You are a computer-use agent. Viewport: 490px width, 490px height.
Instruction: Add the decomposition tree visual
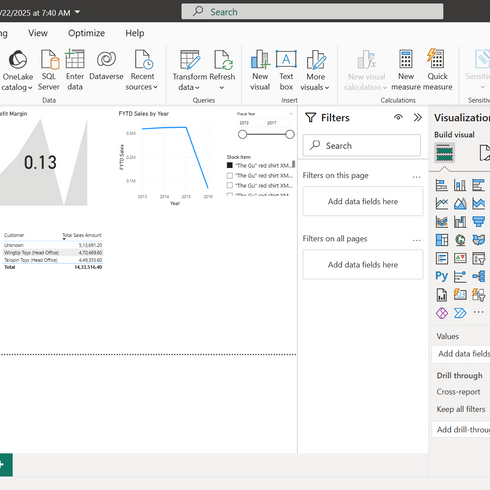478,276
